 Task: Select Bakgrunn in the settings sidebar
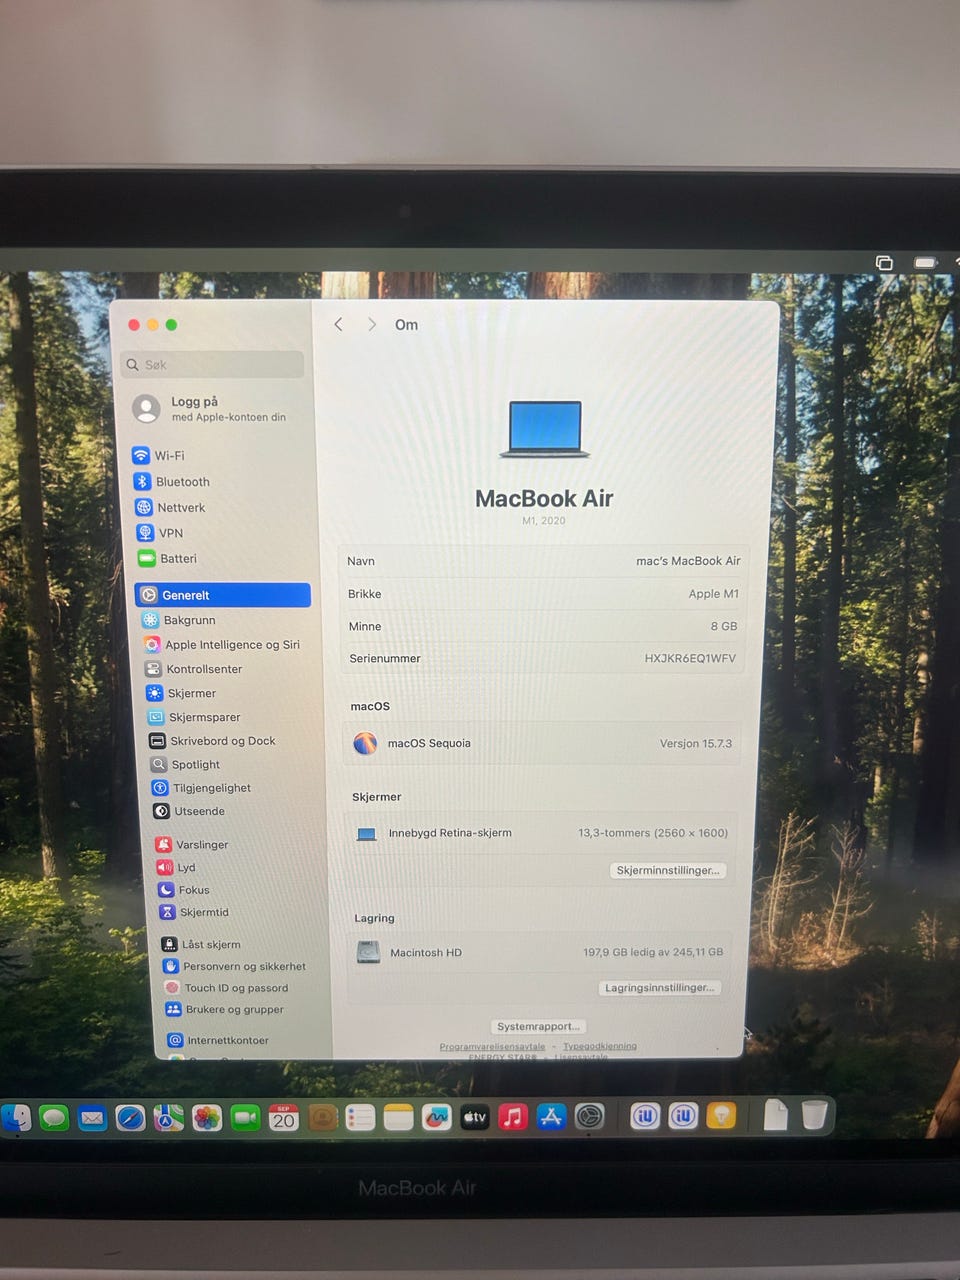pos(179,620)
